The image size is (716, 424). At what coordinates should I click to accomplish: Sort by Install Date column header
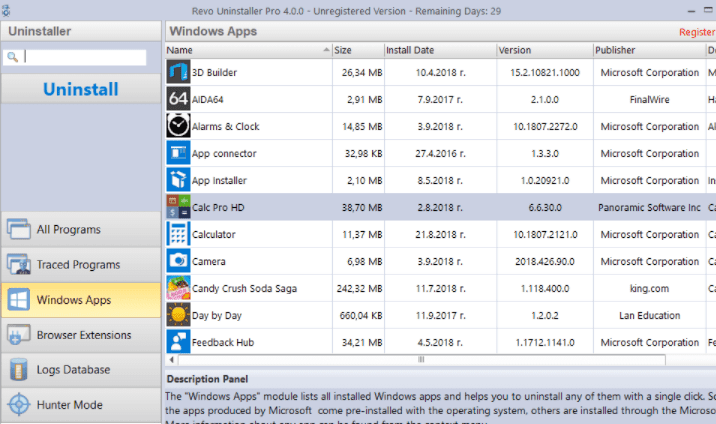pyautogui.click(x=440, y=50)
